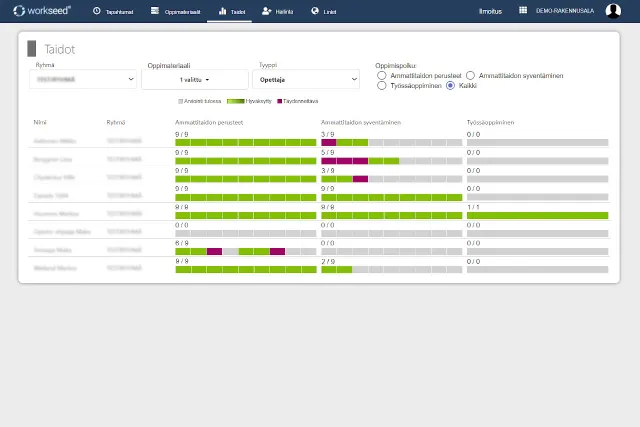Screen dimensions: 640x427
Task: Click the full green bar scored 1 / 1
Action: pyautogui.click(x=538, y=215)
